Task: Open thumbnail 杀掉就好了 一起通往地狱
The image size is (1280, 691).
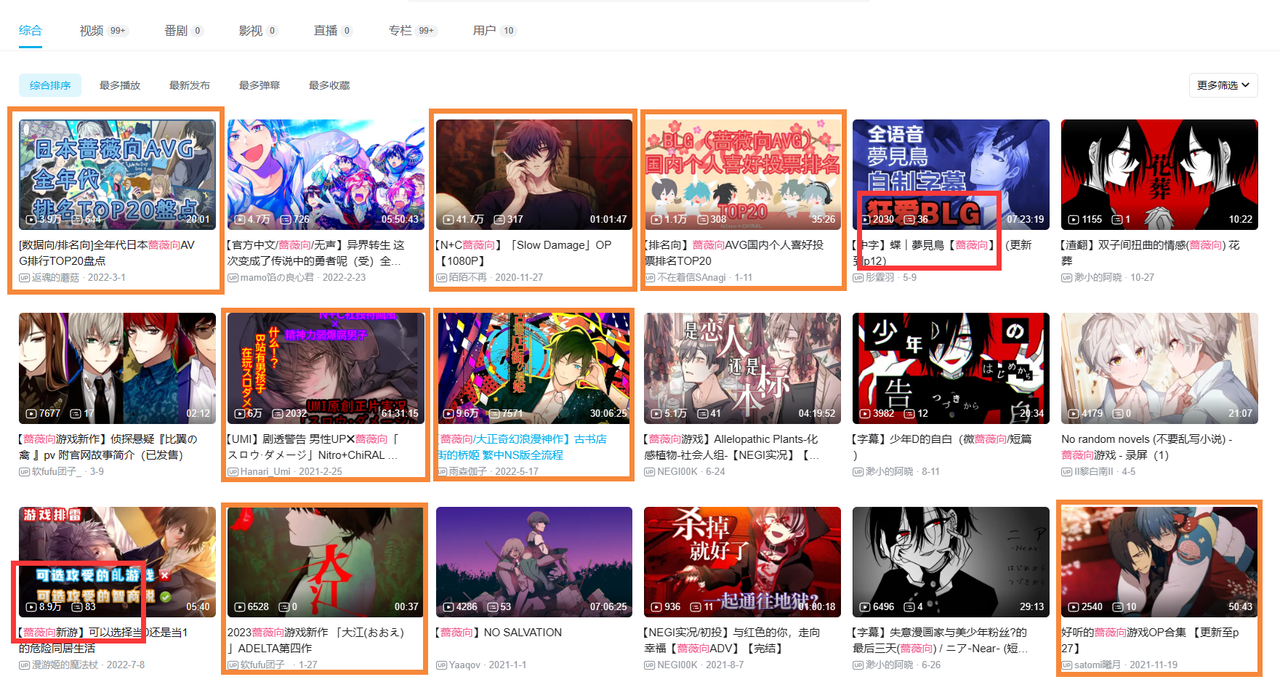Action: (x=743, y=562)
